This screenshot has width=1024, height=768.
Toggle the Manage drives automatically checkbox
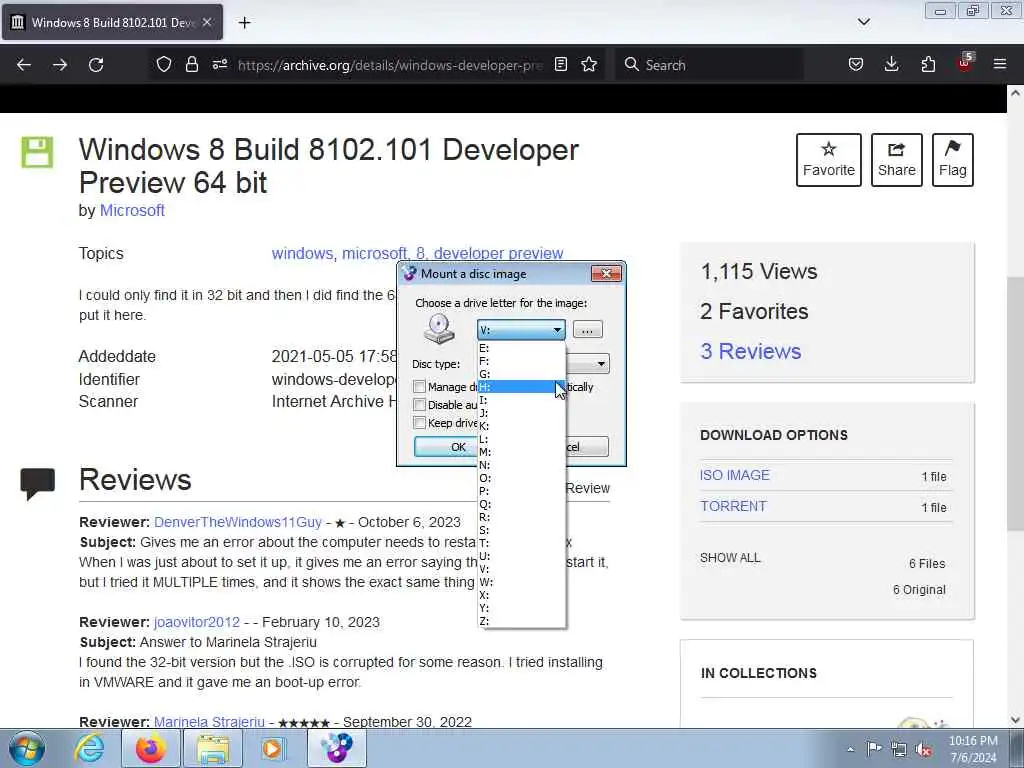(419, 387)
